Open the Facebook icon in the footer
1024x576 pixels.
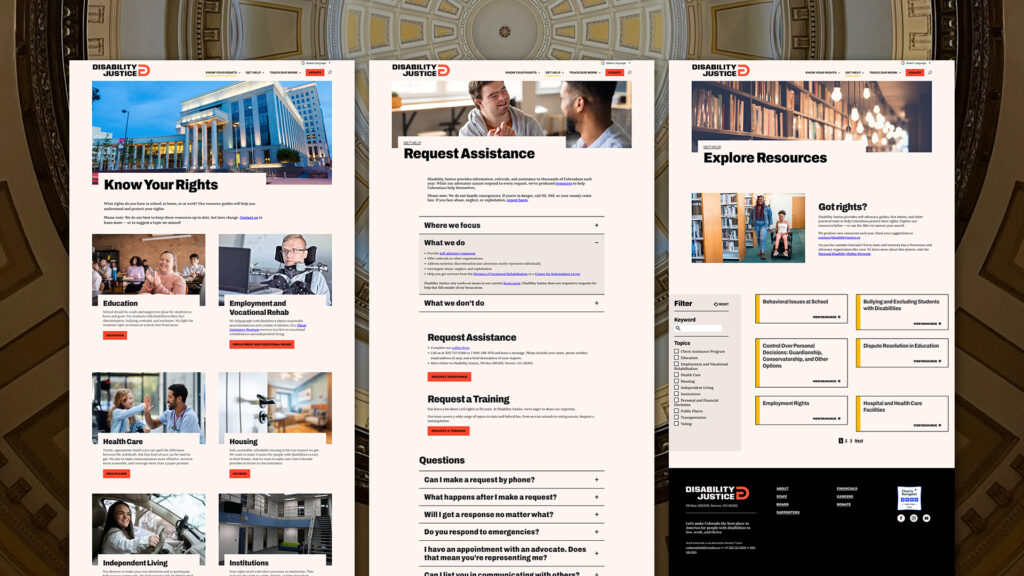coord(901,518)
